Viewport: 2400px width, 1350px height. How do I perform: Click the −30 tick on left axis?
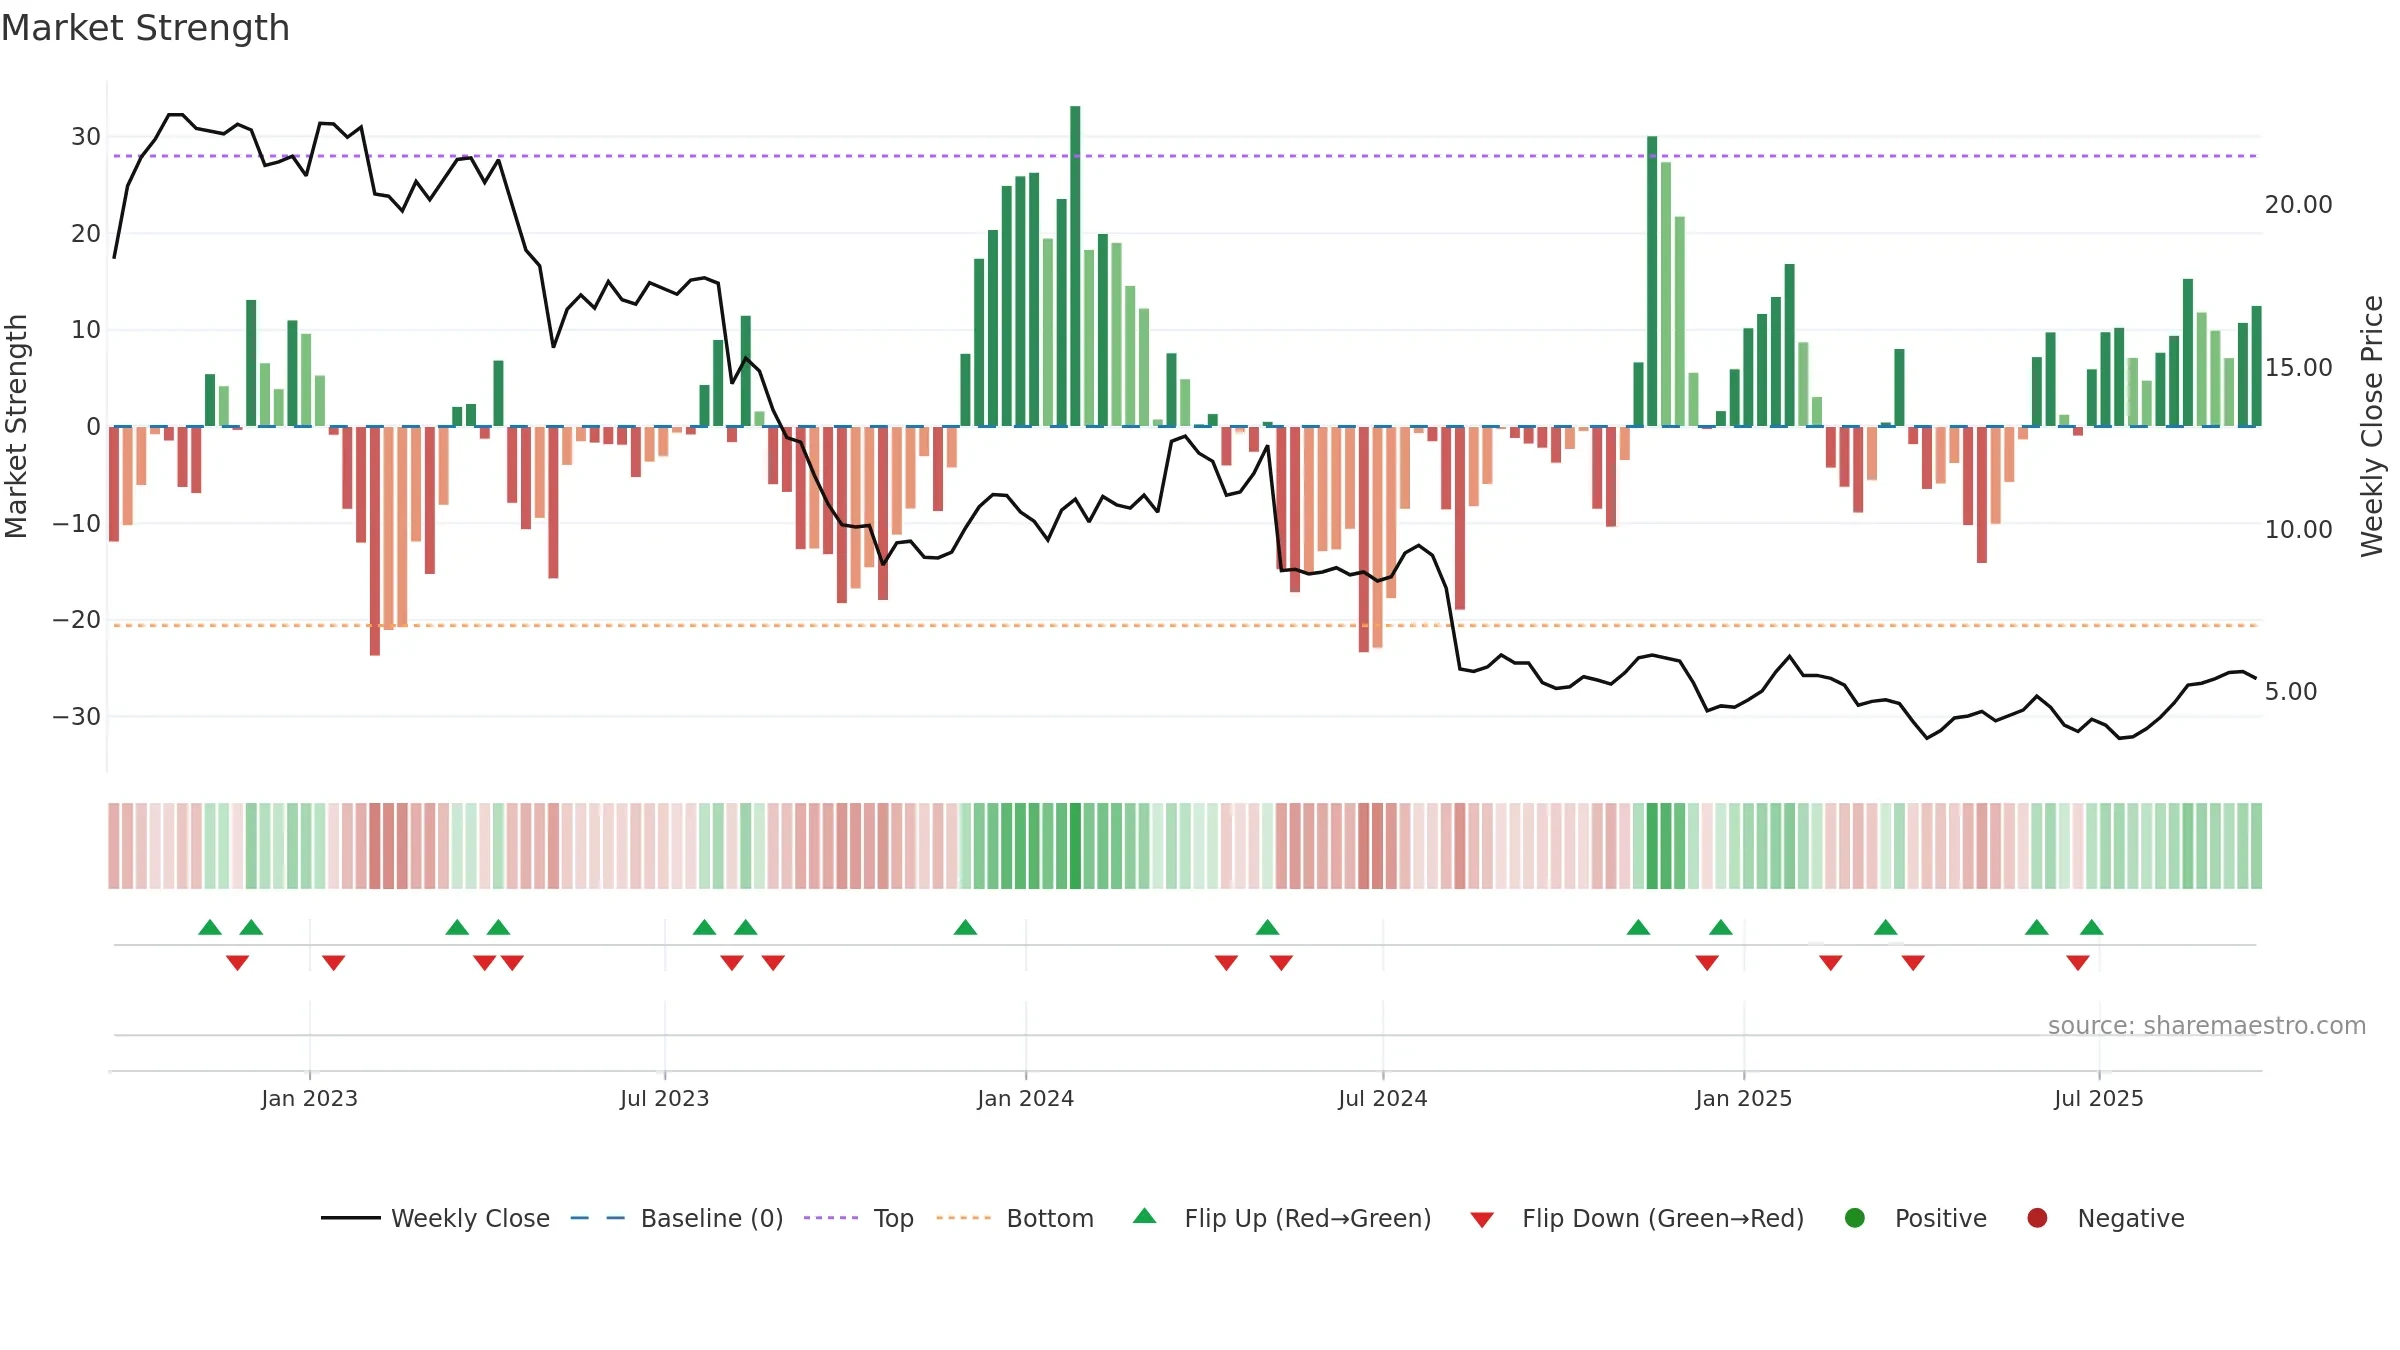pyautogui.click(x=77, y=716)
